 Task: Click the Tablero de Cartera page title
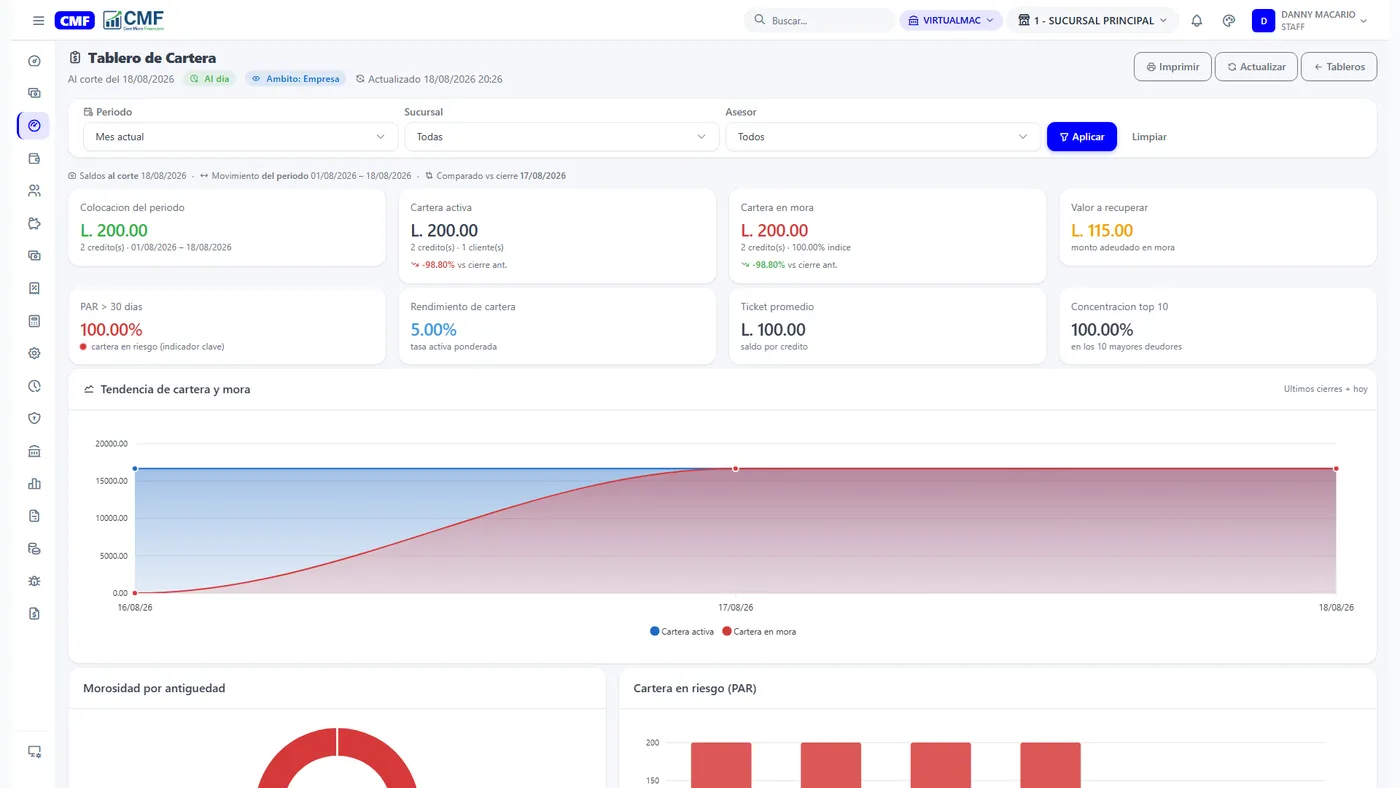152,58
